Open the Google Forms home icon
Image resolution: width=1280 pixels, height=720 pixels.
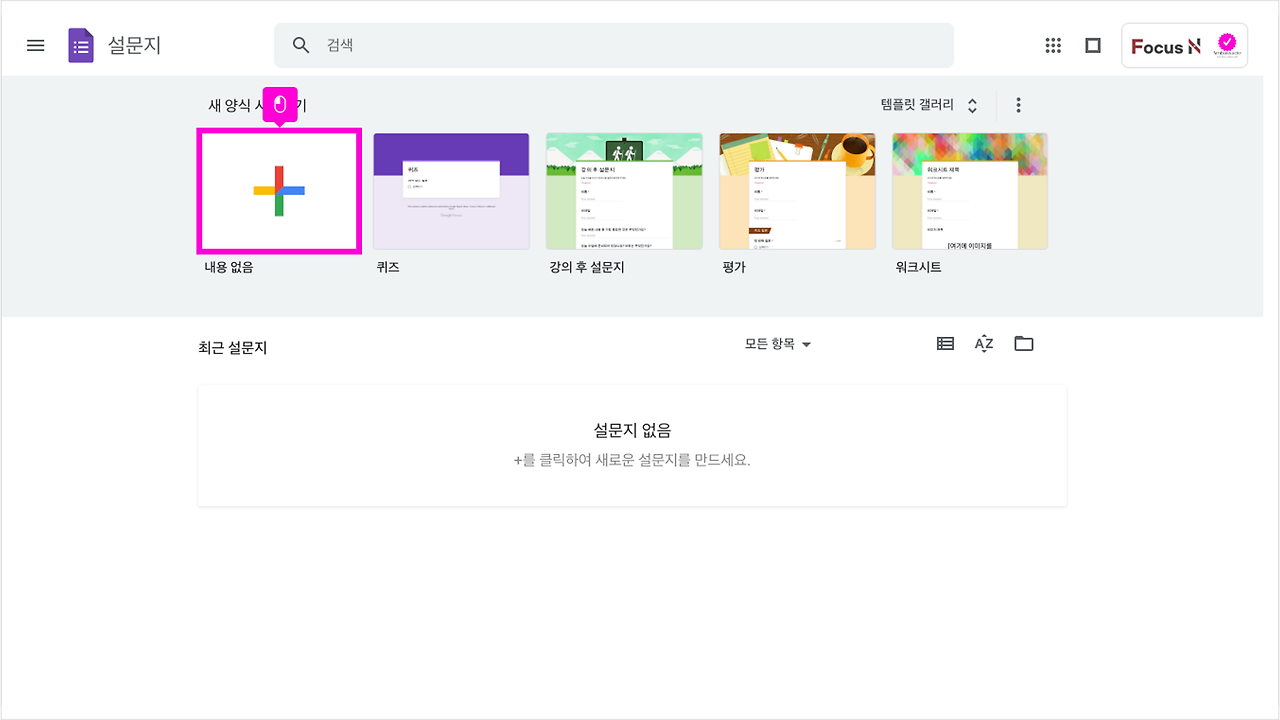(x=79, y=45)
